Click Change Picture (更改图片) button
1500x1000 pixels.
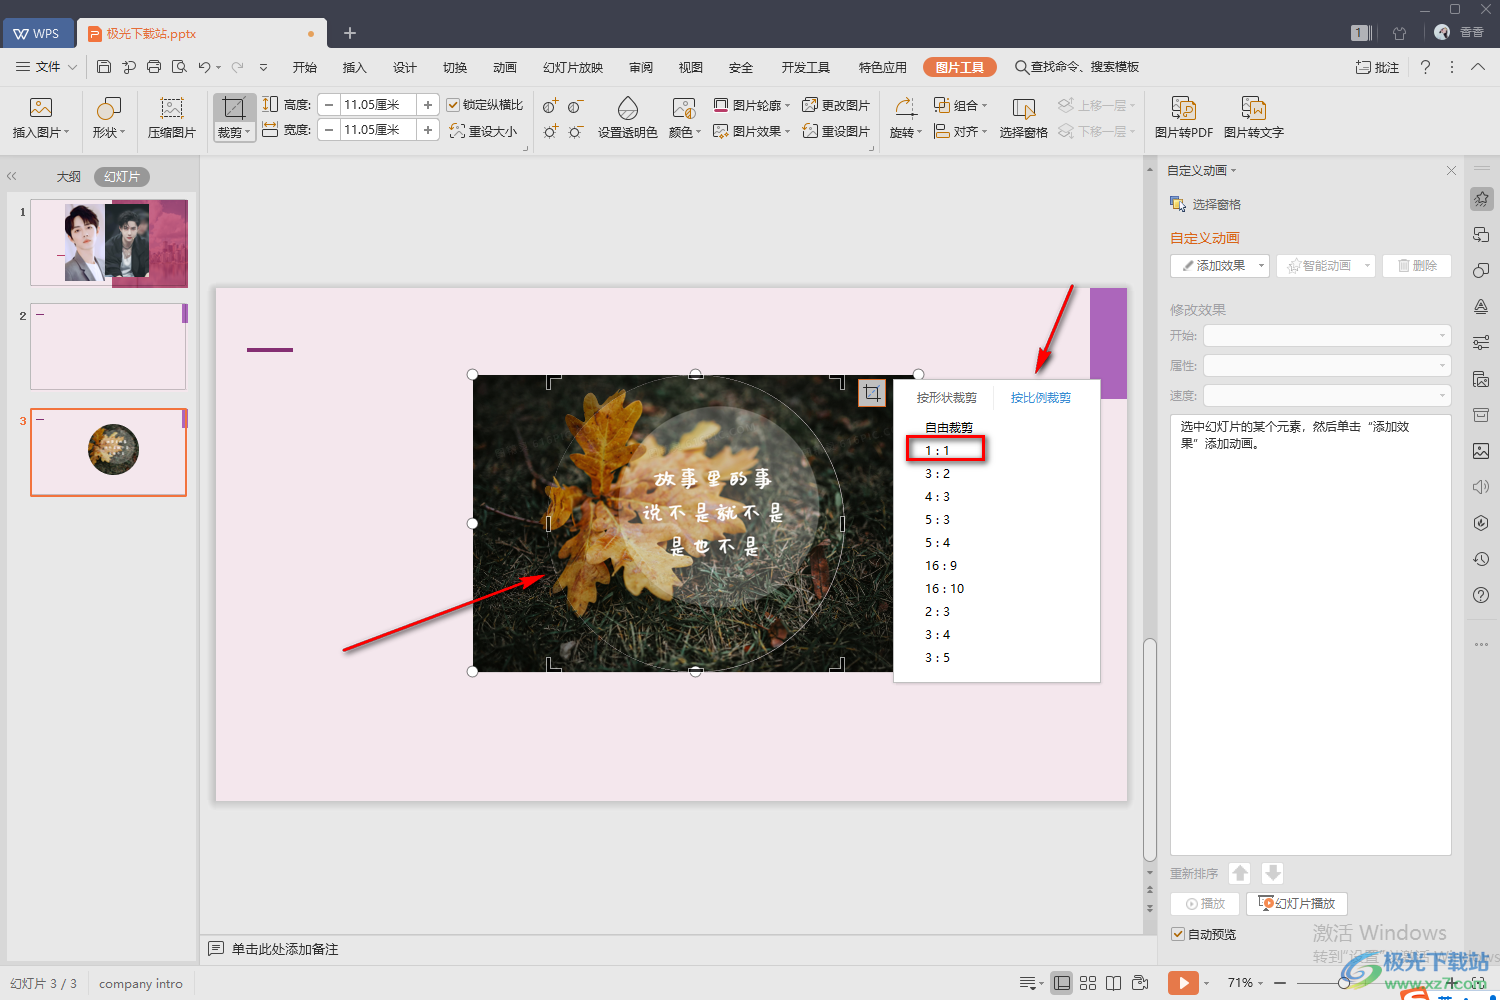tap(836, 105)
